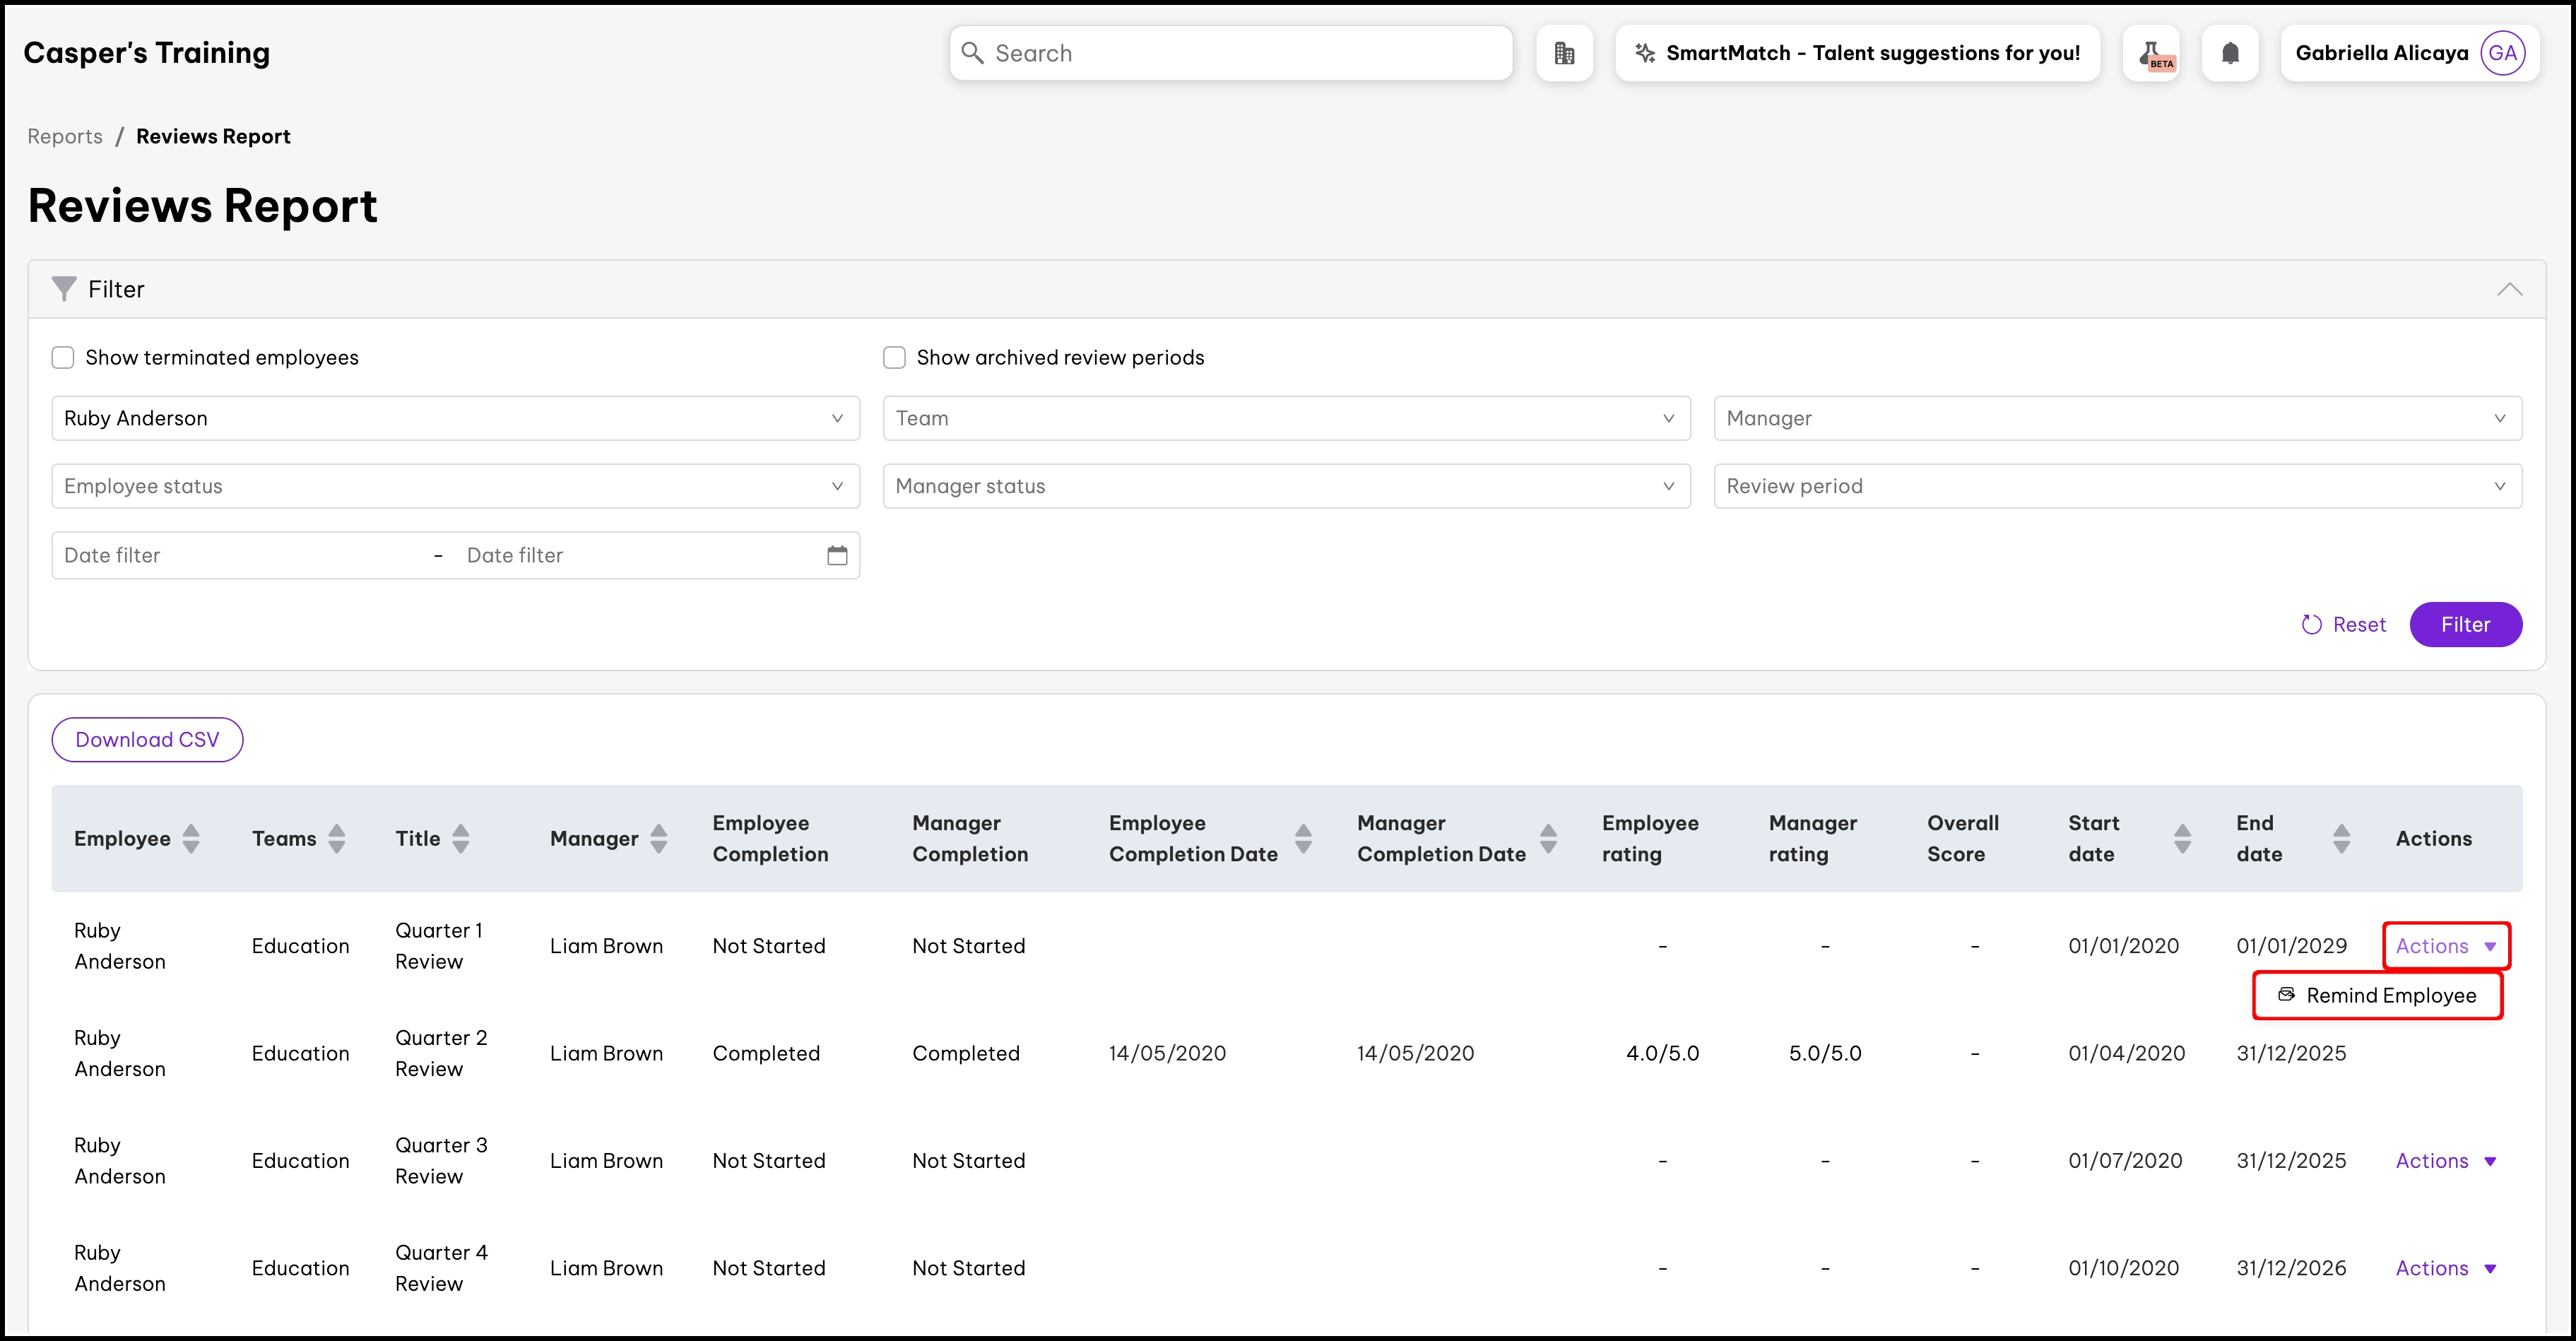Collapse the Filter panel chevron
This screenshot has width=2576, height=1341.
[2509, 289]
